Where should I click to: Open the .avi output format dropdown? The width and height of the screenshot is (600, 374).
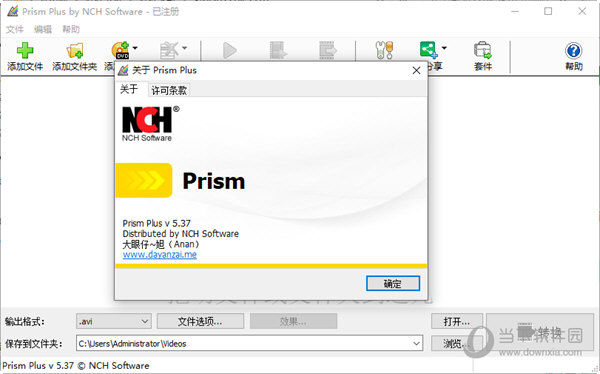[114, 321]
